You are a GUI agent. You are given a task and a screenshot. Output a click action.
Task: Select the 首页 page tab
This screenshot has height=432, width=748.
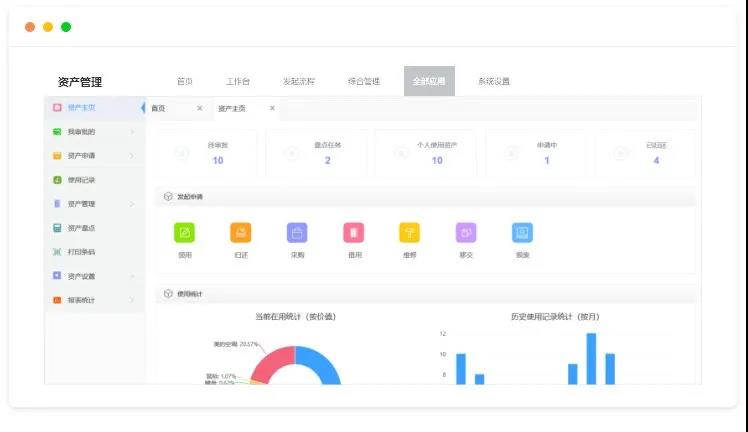point(159,108)
